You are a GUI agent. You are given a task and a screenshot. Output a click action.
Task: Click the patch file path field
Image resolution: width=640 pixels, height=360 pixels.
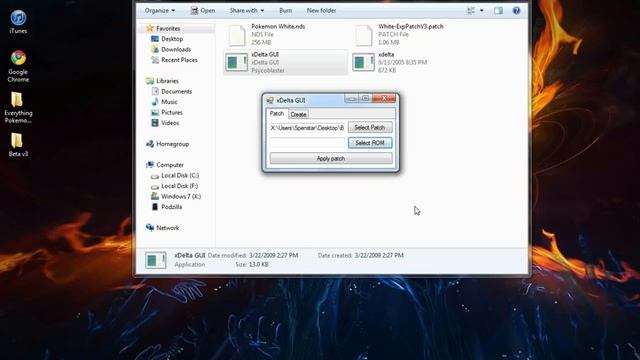307,128
